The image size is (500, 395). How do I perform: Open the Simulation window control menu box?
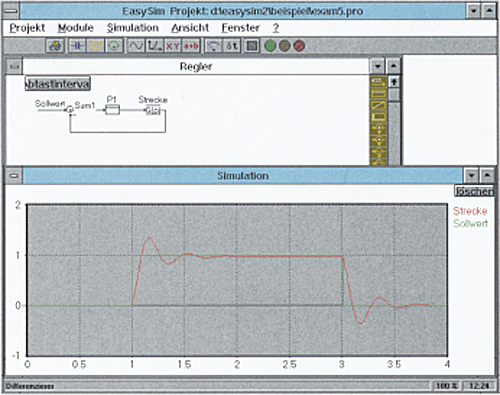click(x=14, y=176)
